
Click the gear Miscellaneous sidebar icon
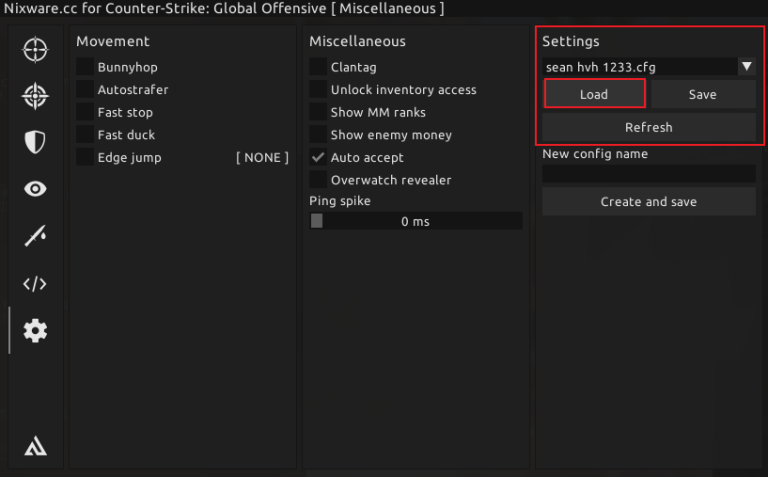pos(35,330)
